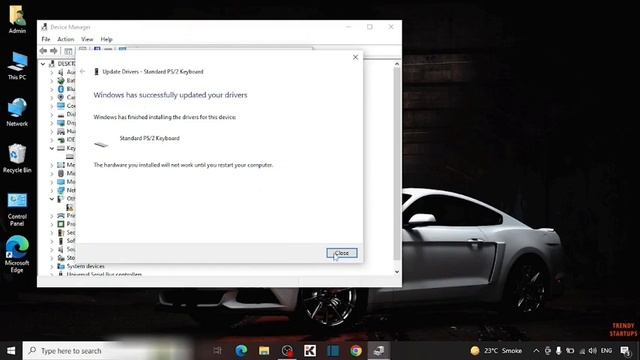
Task: Open the notification center icon
Action: pyautogui.click(x=625, y=351)
